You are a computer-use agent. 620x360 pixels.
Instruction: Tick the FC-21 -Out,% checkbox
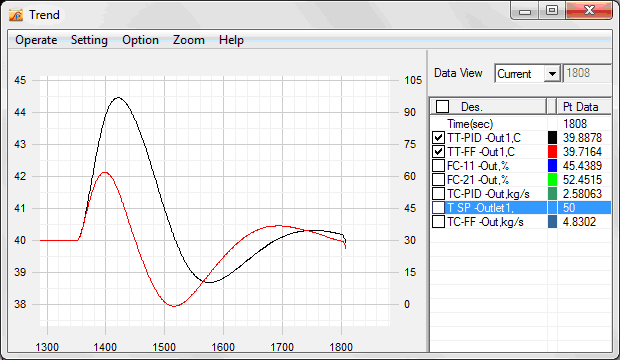click(438, 180)
